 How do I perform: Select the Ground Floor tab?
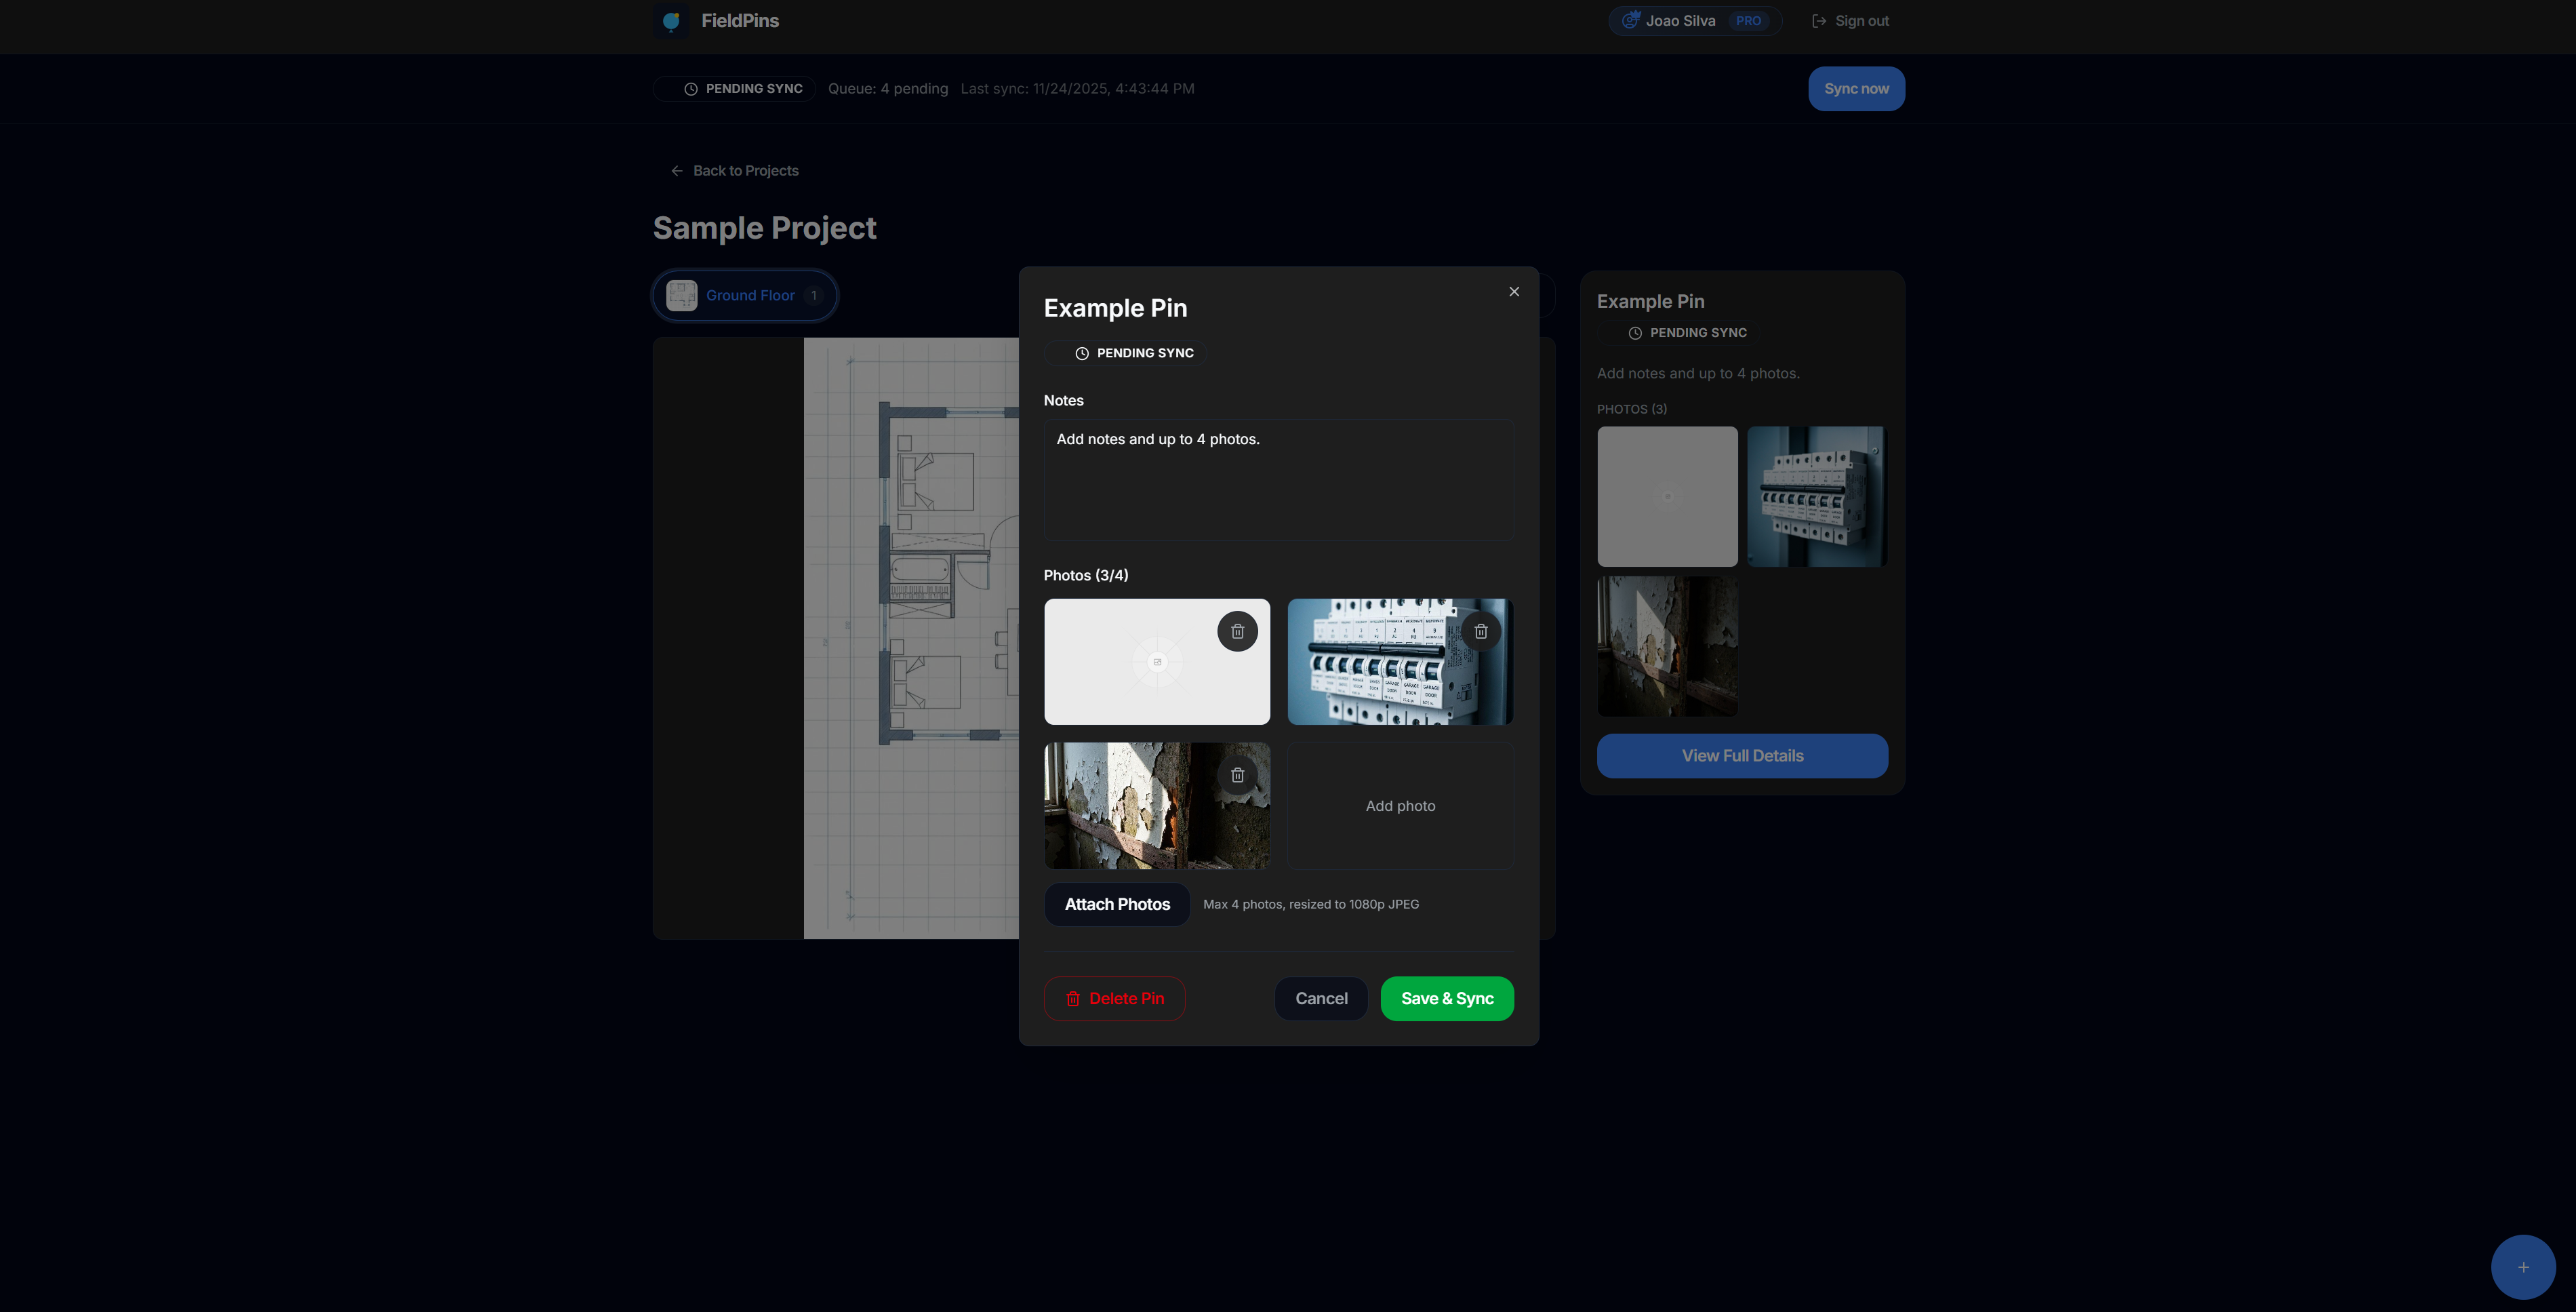click(x=744, y=295)
